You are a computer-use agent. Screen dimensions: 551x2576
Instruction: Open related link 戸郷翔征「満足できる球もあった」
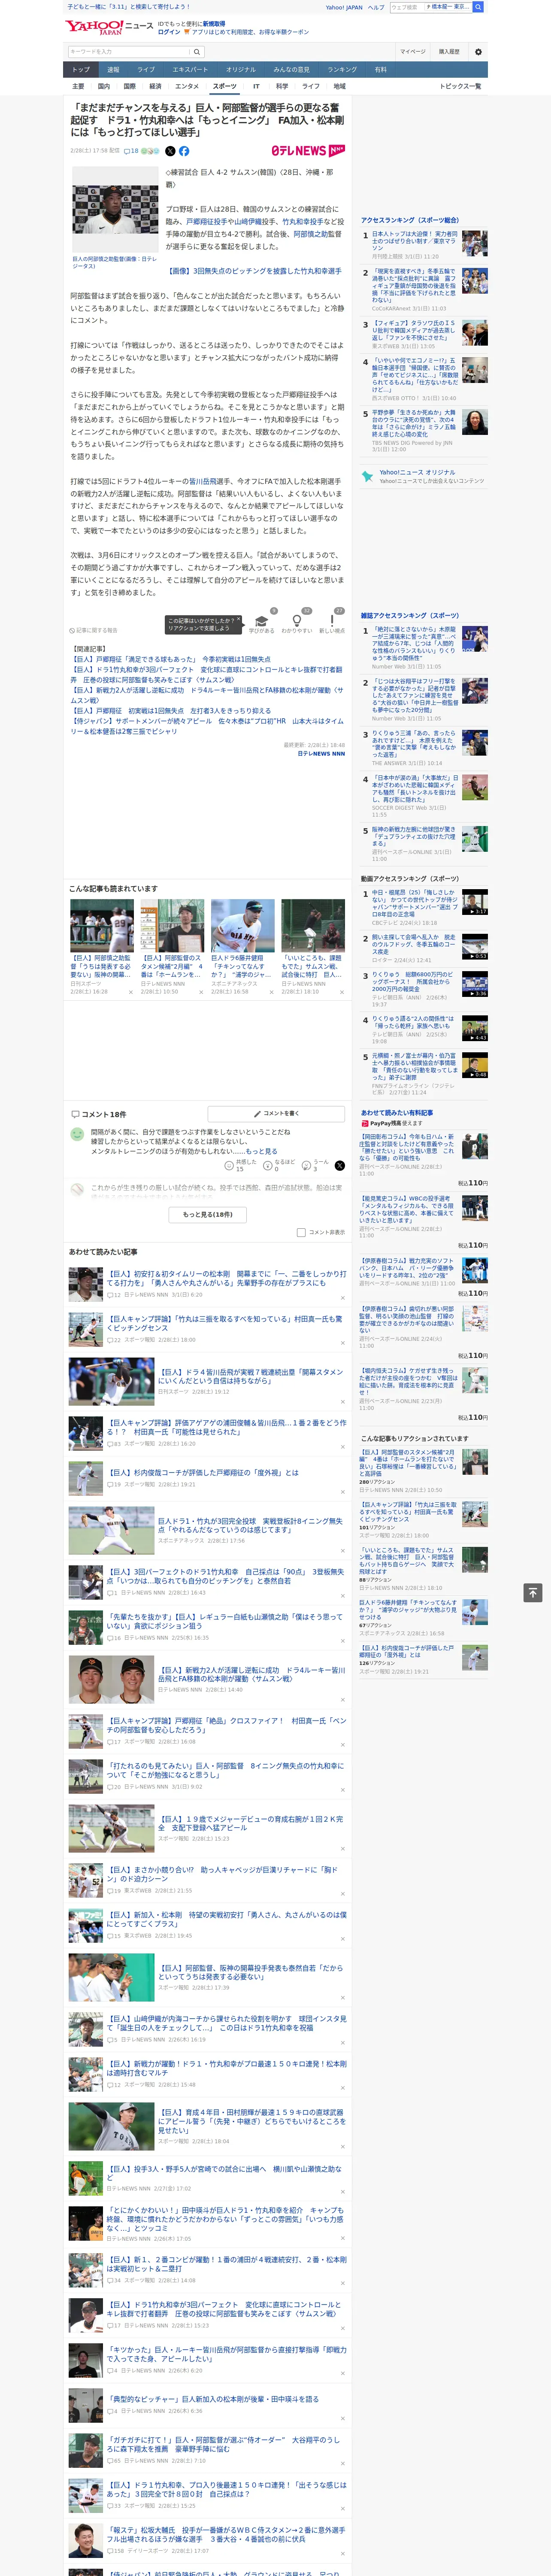tap(170, 659)
